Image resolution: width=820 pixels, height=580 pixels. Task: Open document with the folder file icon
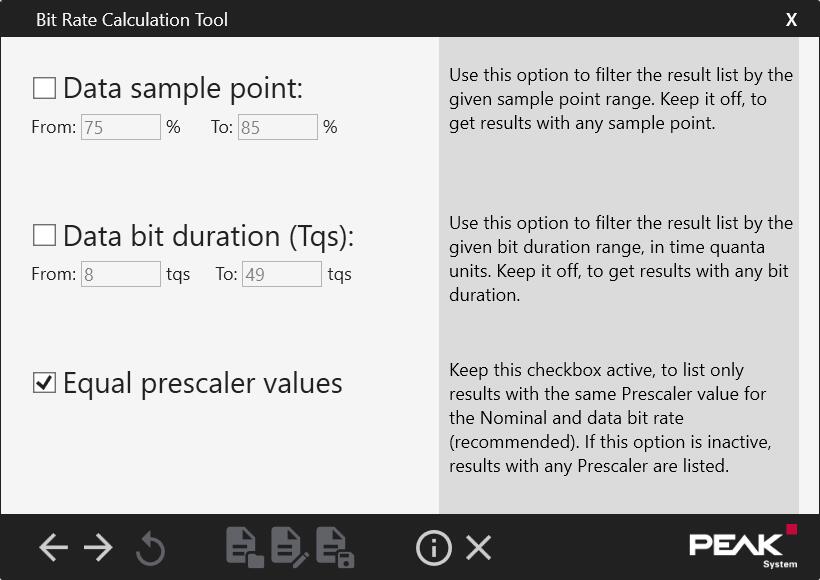[x=245, y=548]
